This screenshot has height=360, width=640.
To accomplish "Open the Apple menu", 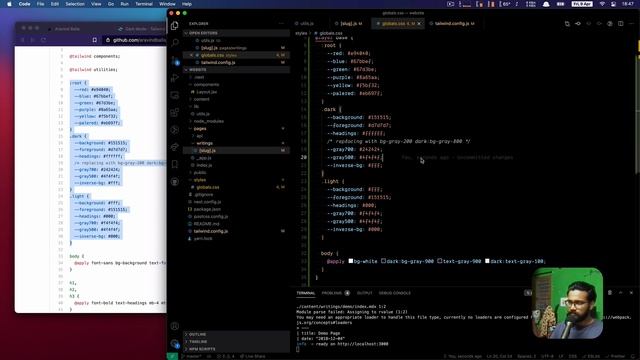I will (9, 4).
